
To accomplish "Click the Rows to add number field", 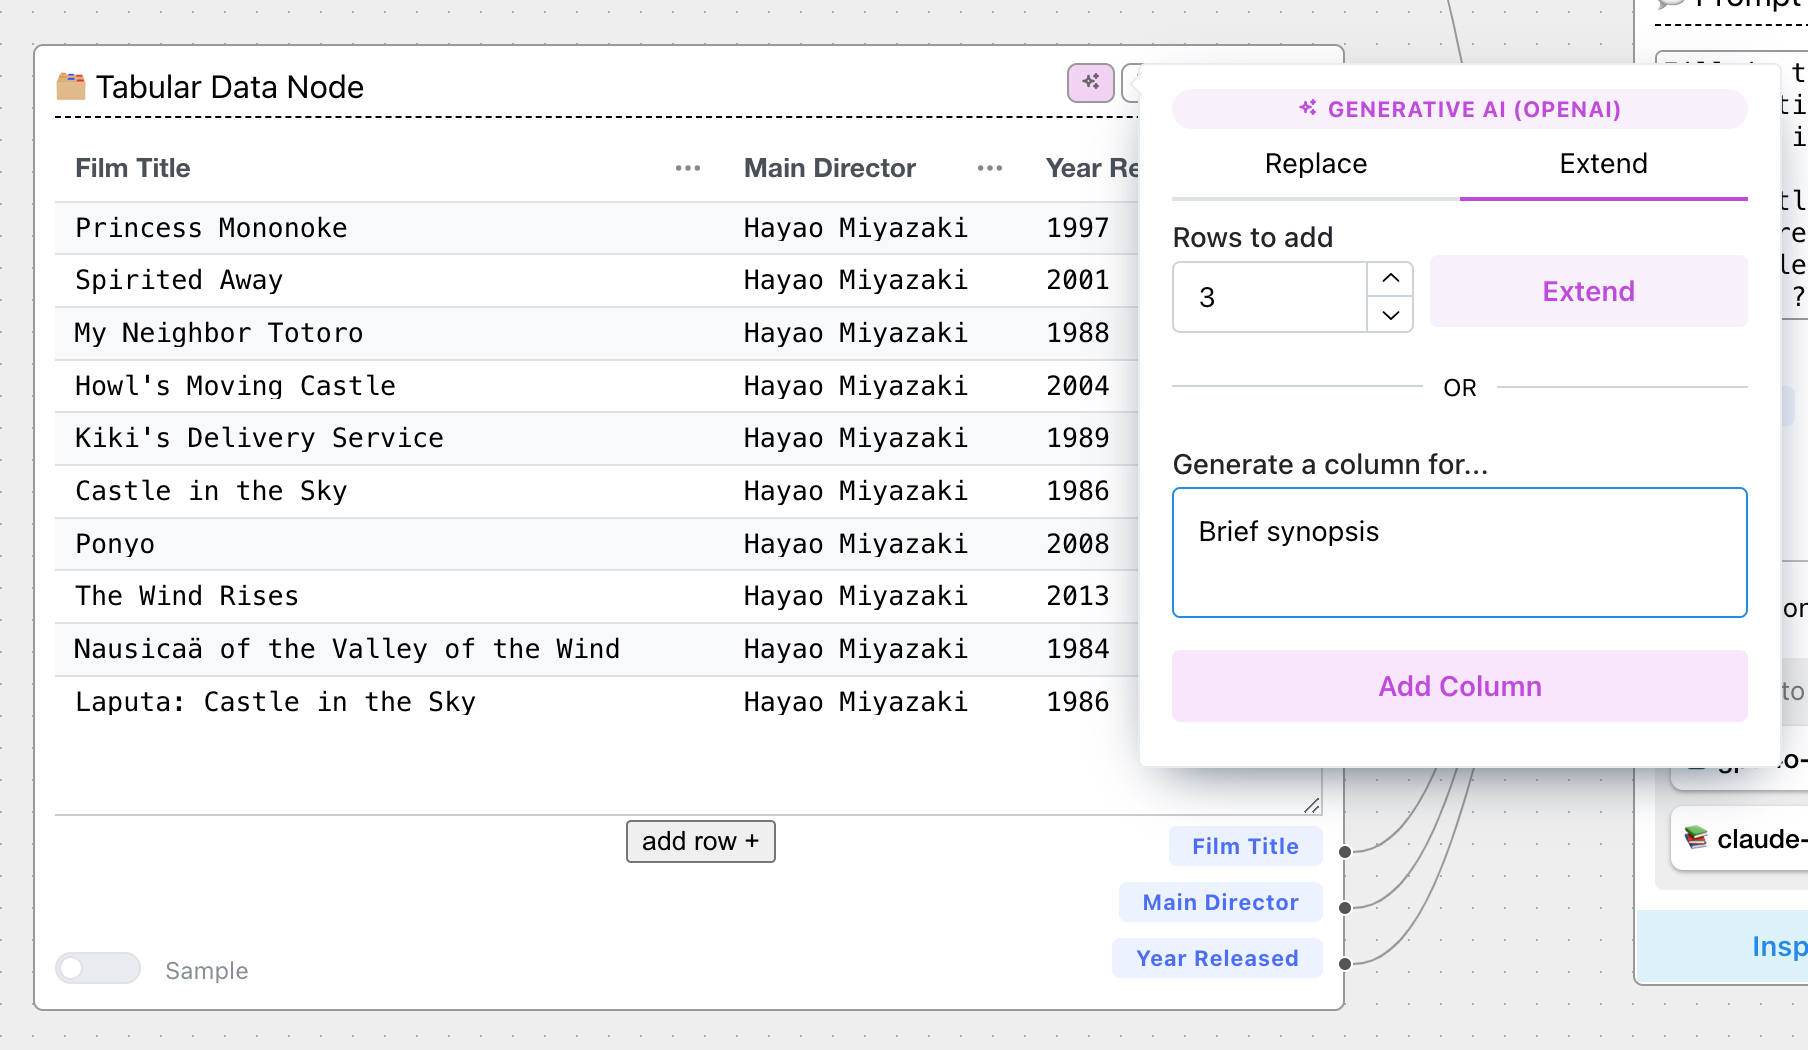I will click(x=1270, y=297).
